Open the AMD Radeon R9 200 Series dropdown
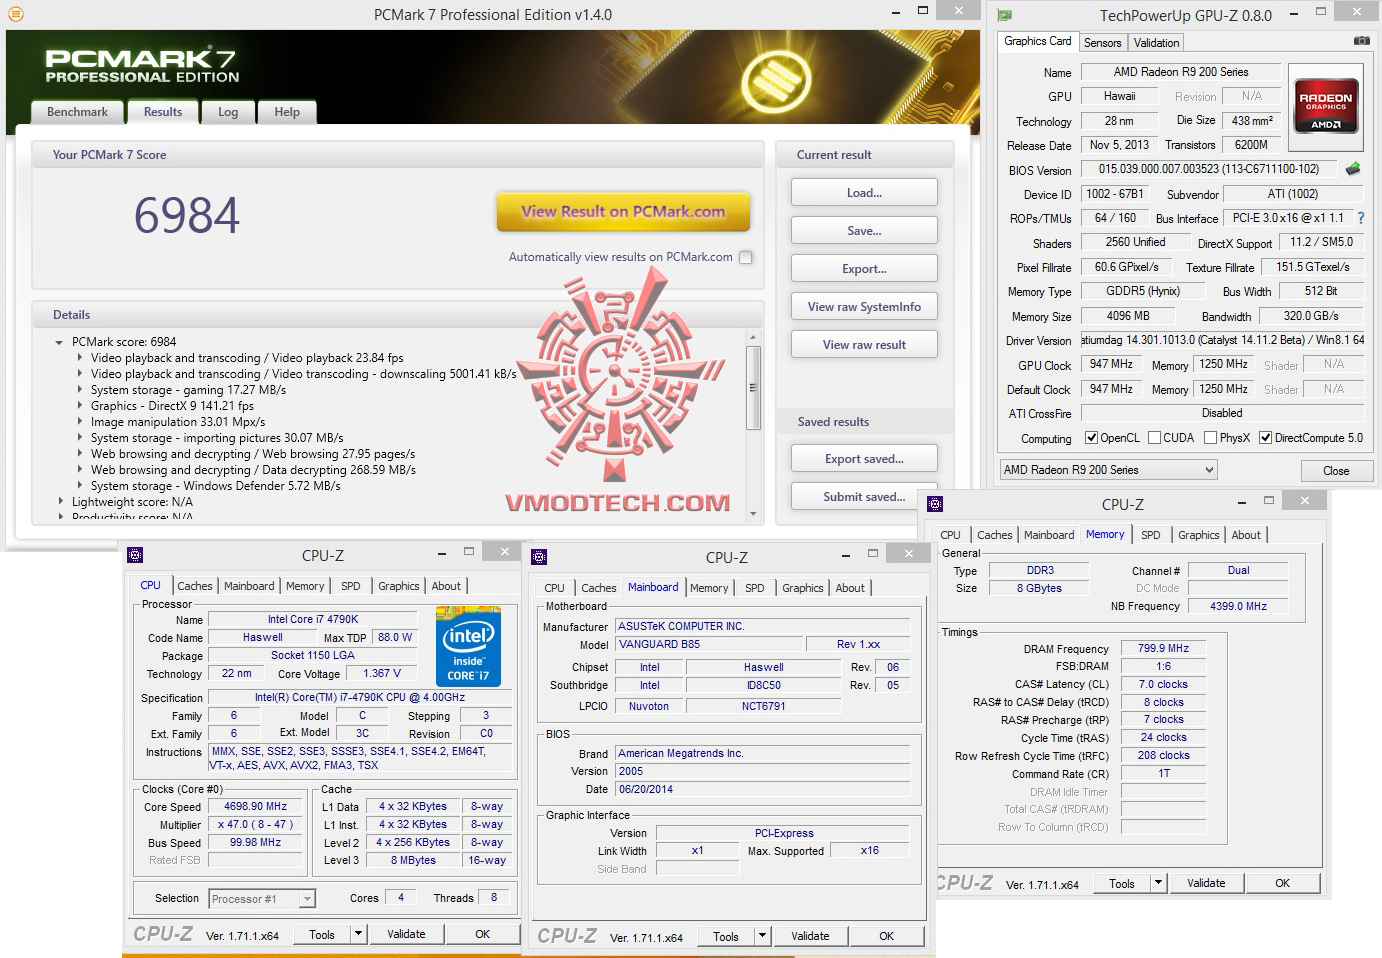Viewport: 1382px width, 958px height. (1108, 470)
